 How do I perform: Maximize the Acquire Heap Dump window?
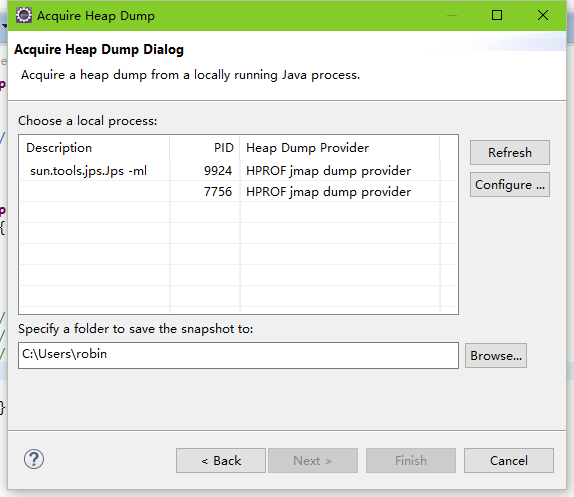(497, 15)
